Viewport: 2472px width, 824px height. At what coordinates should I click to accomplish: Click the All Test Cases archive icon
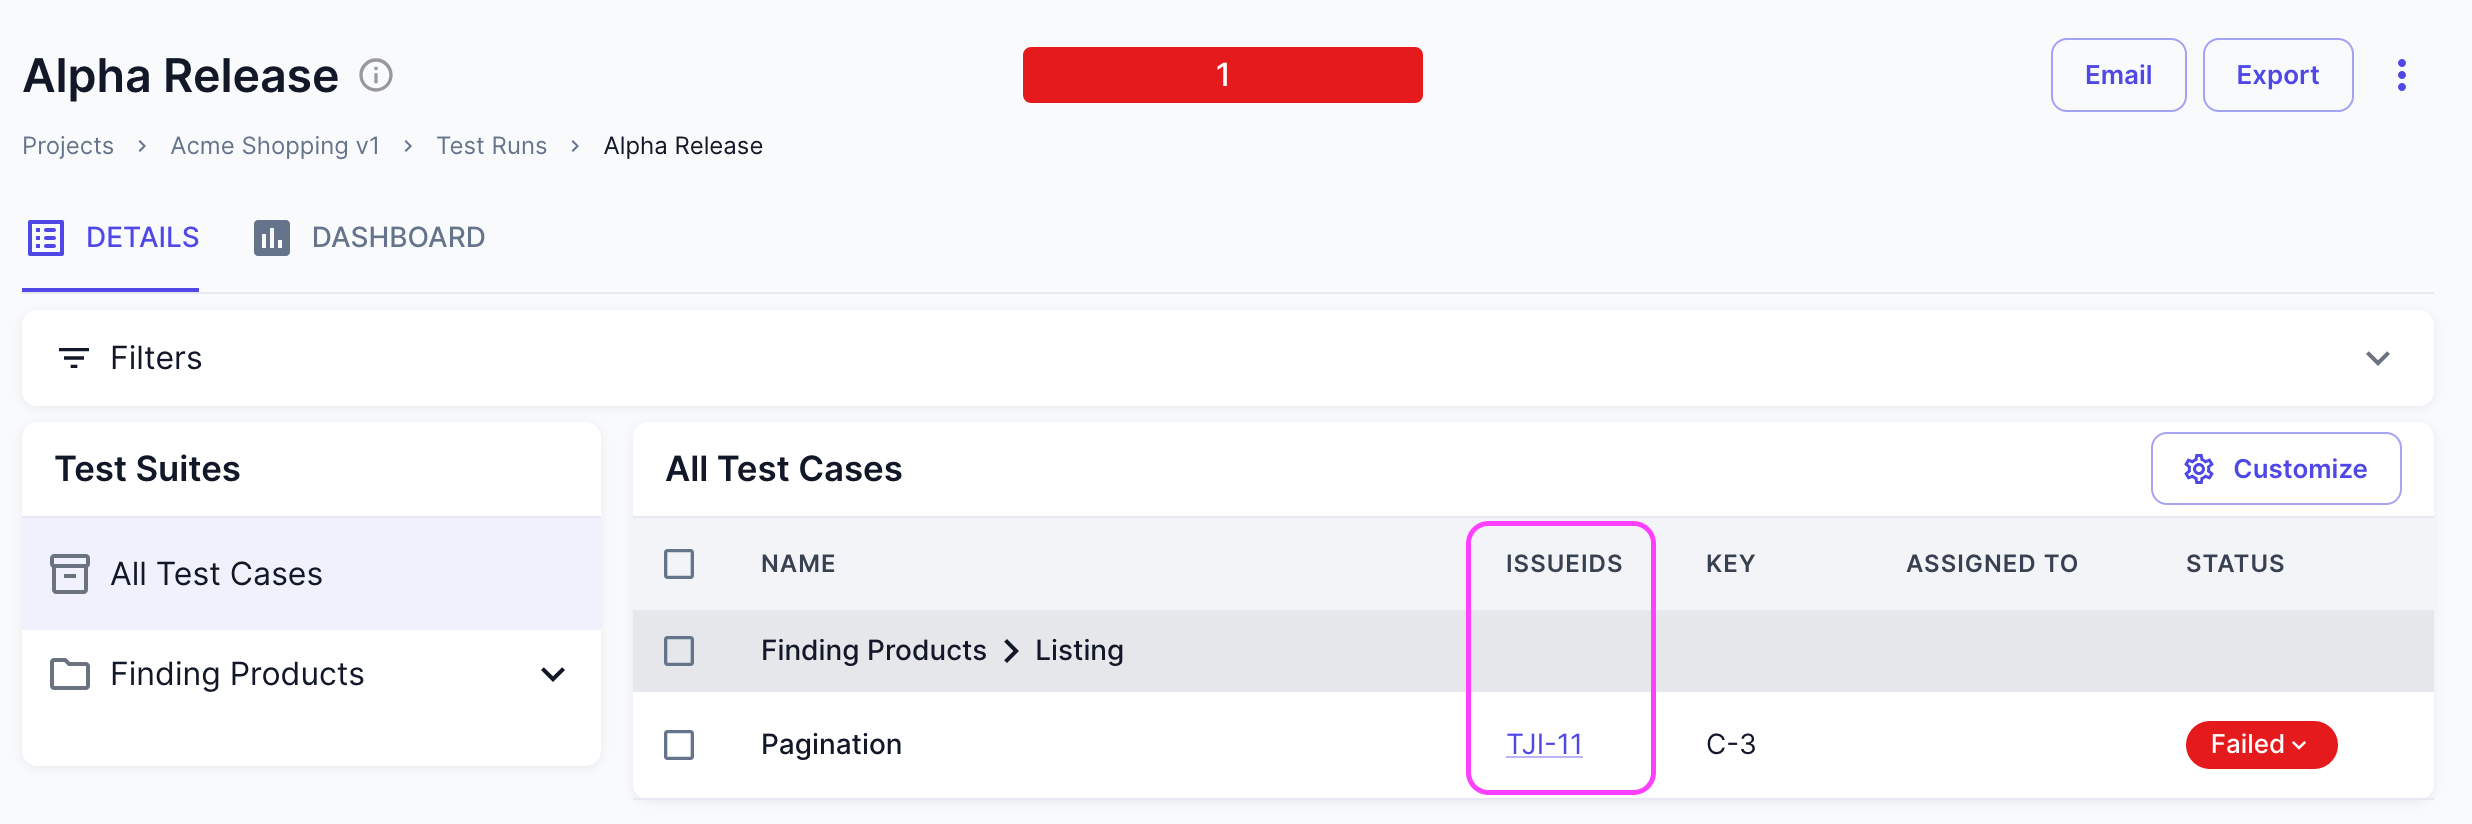(x=70, y=574)
